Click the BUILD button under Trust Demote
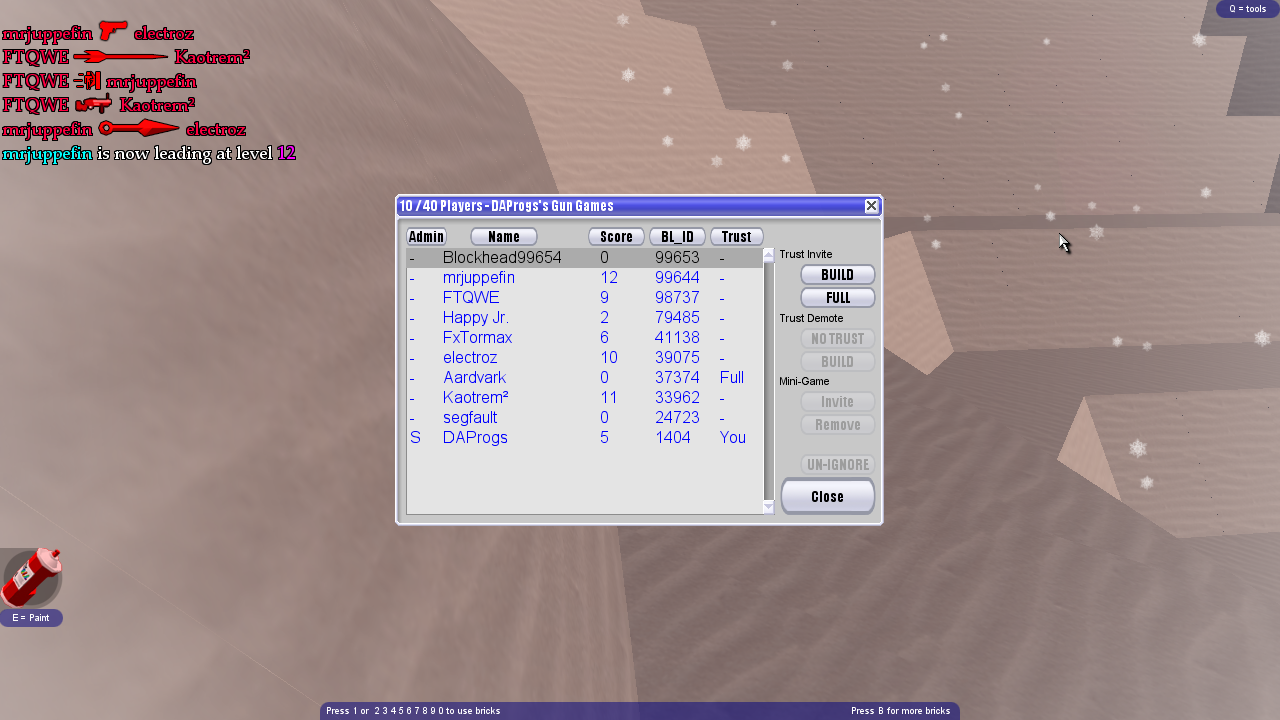 pos(838,362)
